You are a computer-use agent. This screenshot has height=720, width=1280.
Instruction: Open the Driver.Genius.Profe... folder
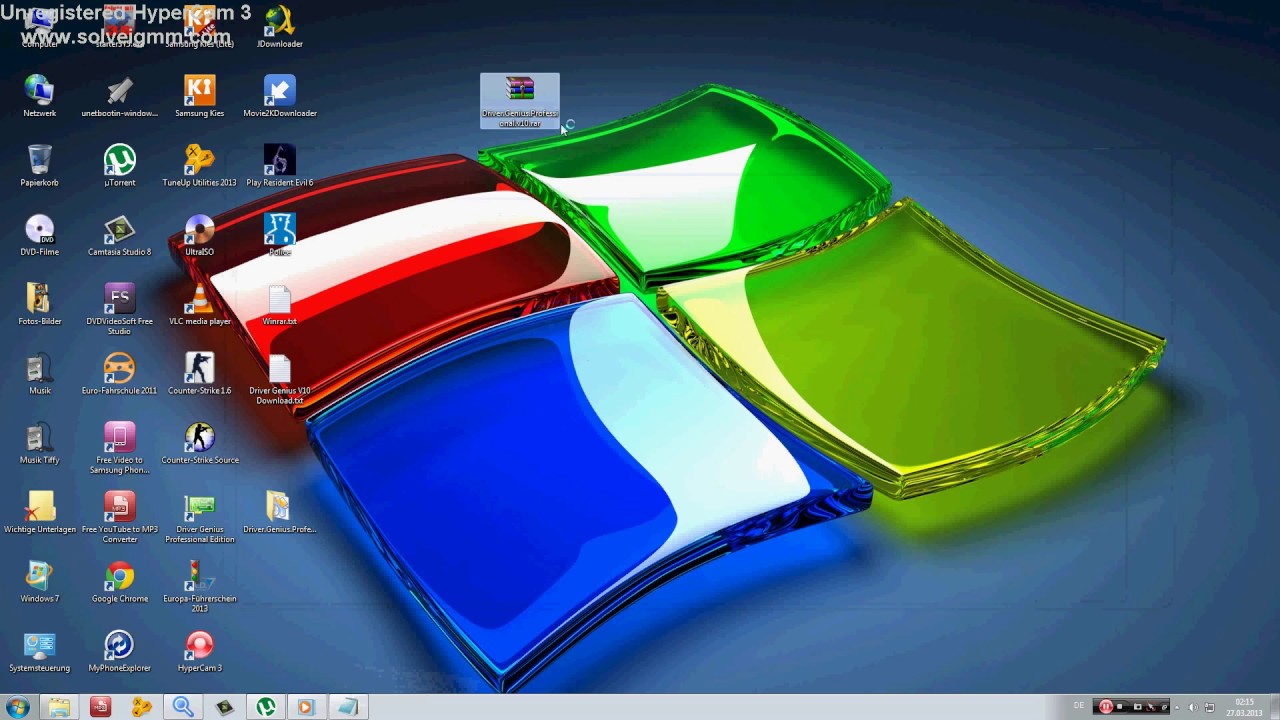point(280,513)
